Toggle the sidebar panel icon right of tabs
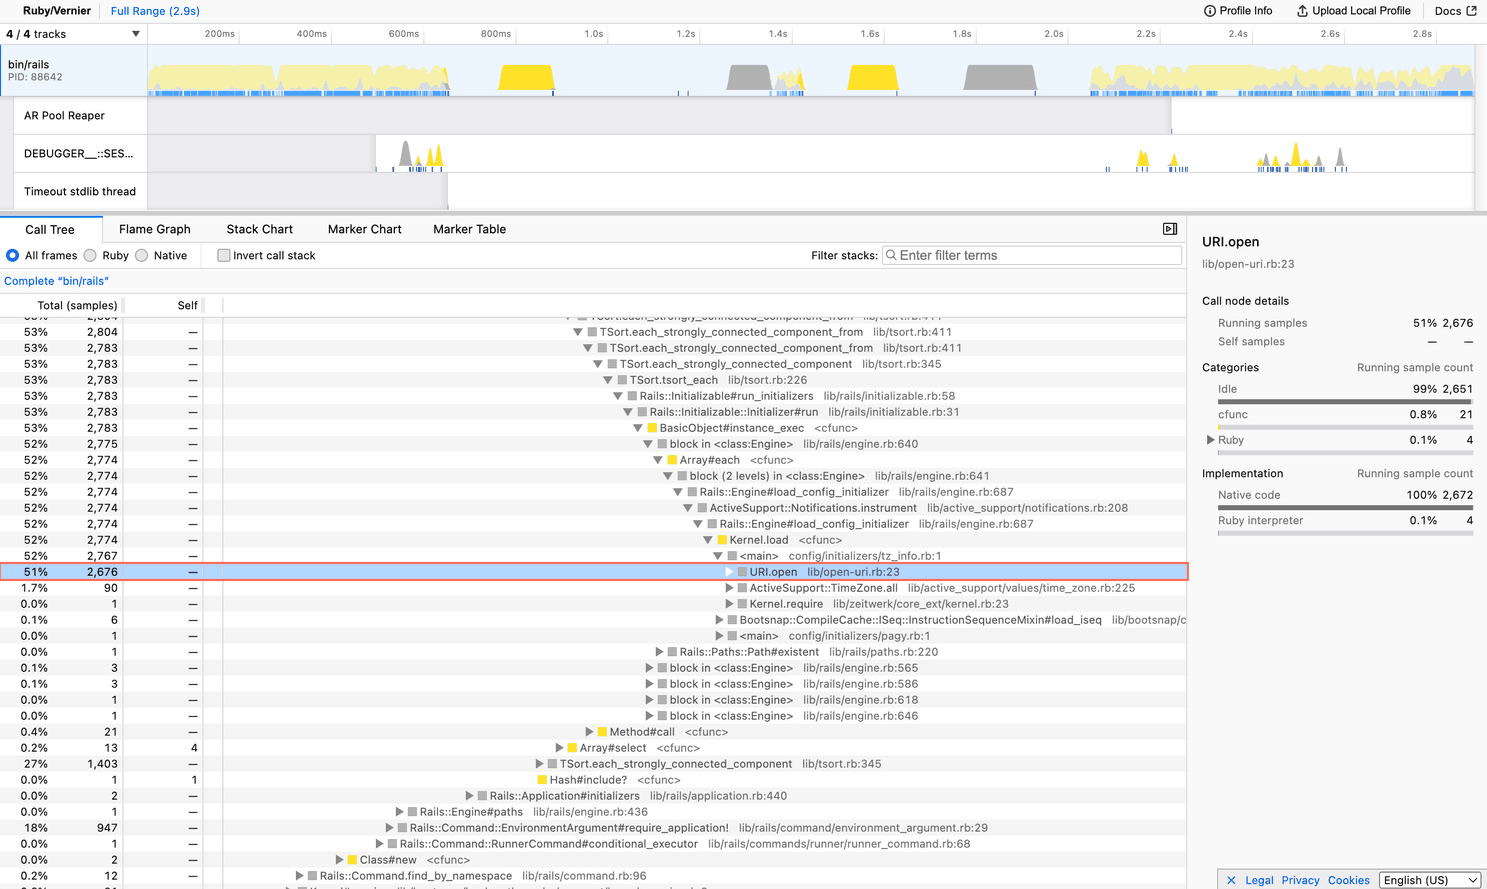This screenshot has width=1487, height=889. 1170,229
